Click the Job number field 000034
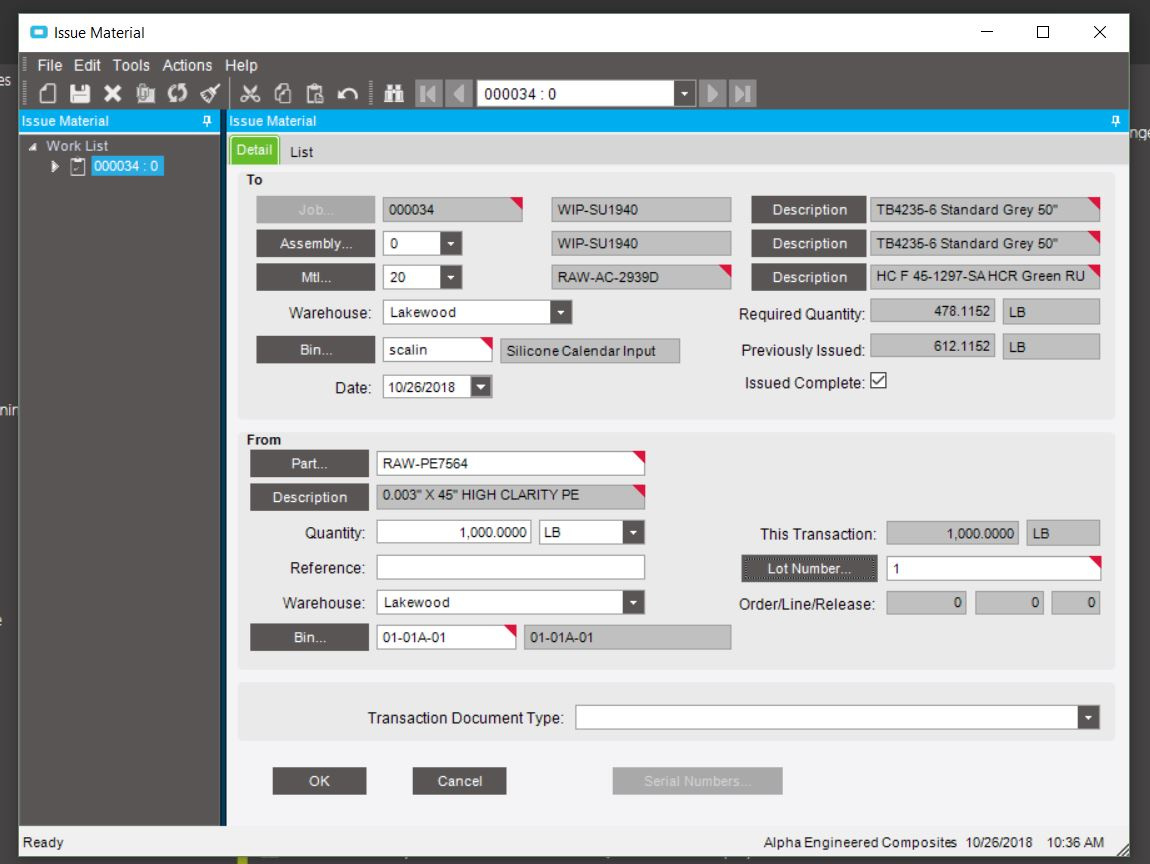 point(453,210)
